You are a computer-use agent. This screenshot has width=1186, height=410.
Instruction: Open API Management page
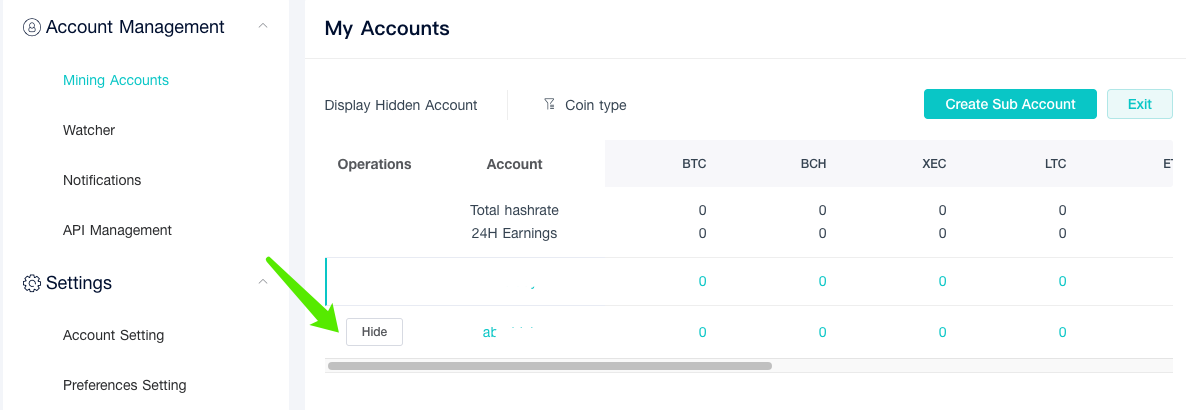(x=117, y=230)
